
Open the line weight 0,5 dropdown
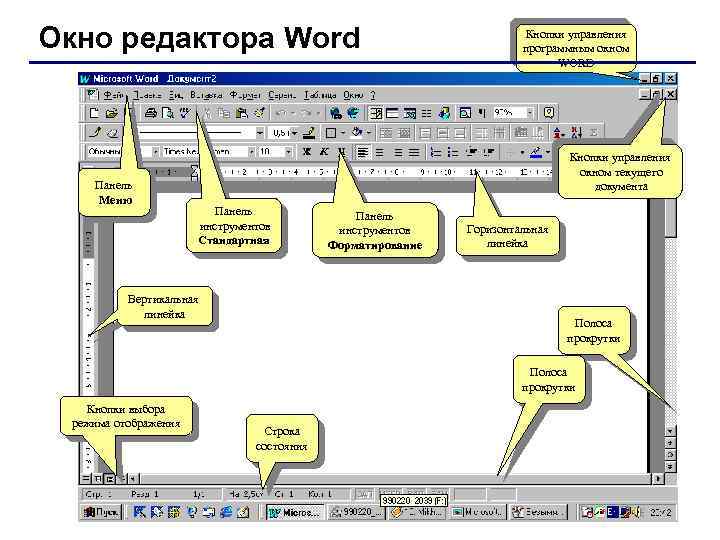click(x=294, y=133)
